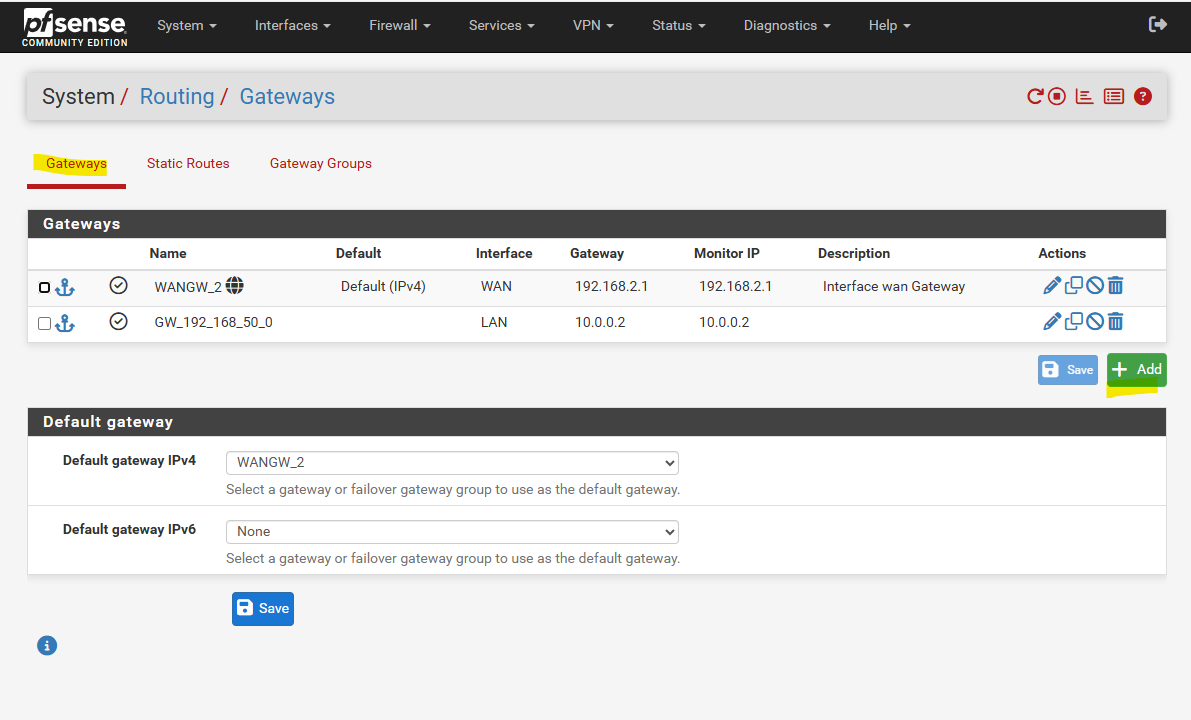Click gateway 10.0.0.2 in the Gateway column
Image resolution: width=1191 pixels, height=720 pixels.
pyautogui.click(x=600, y=323)
